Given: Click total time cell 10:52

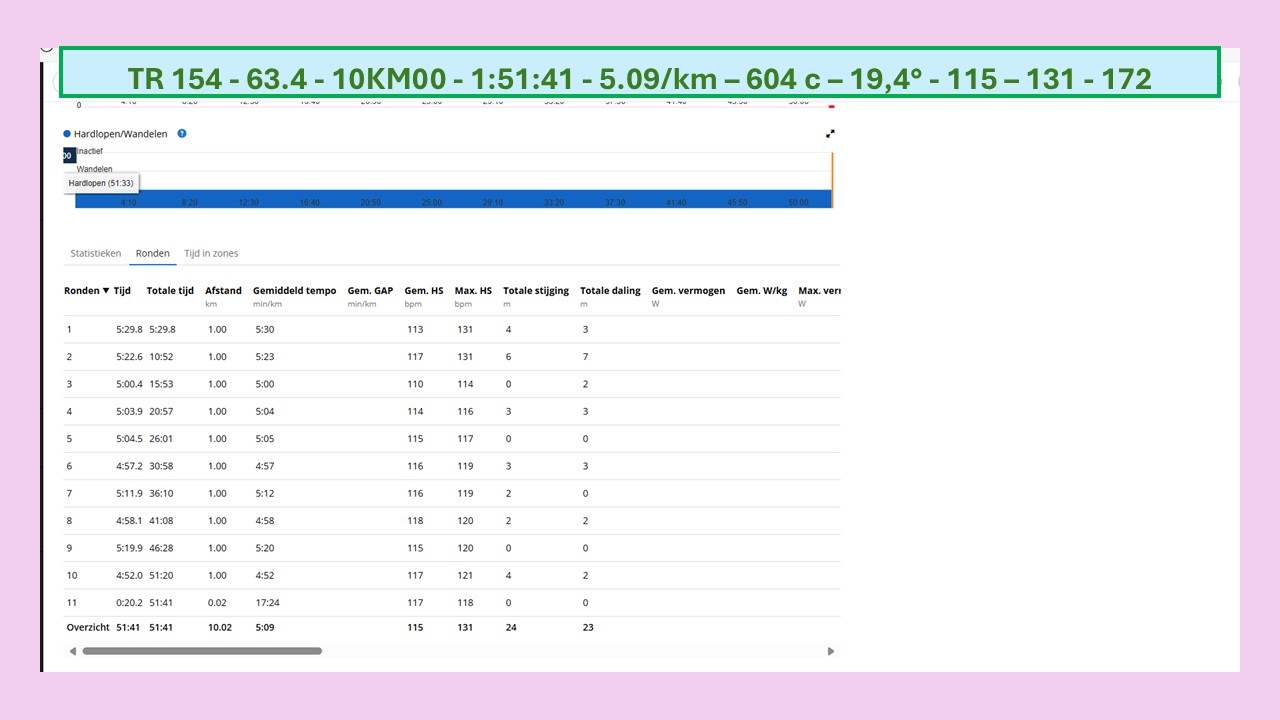Looking at the screenshot, I should coord(161,357).
